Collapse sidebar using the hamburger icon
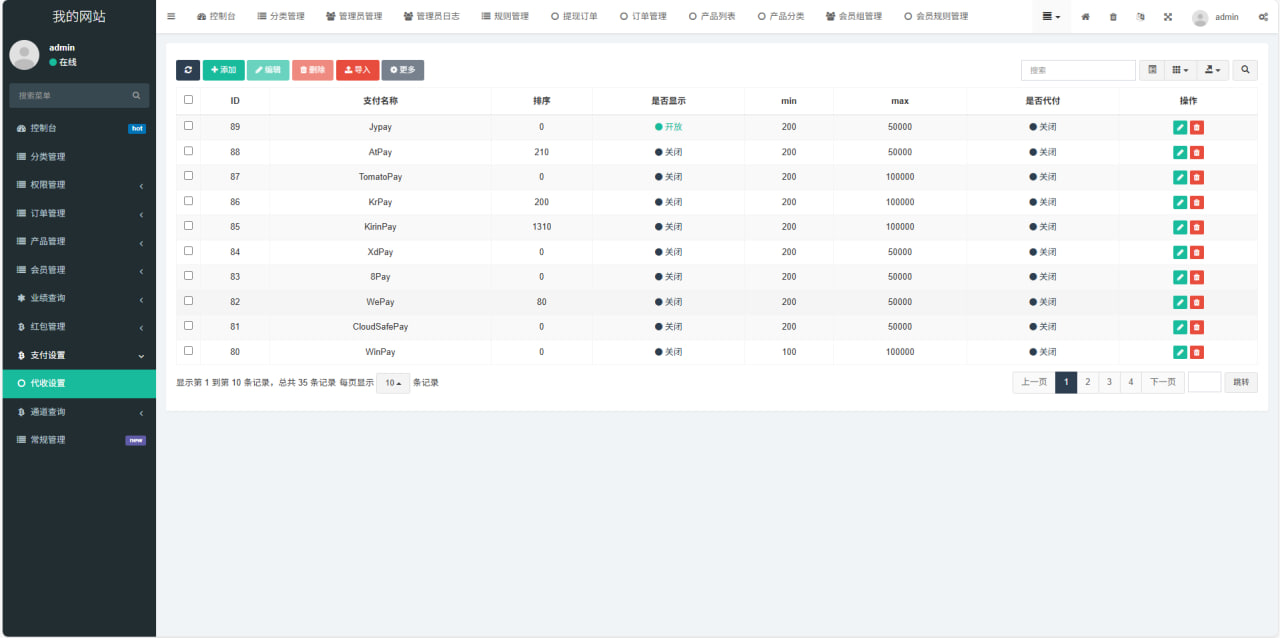Image resolution: width=1280 pixels, height=638 pixels. (171, 17)
